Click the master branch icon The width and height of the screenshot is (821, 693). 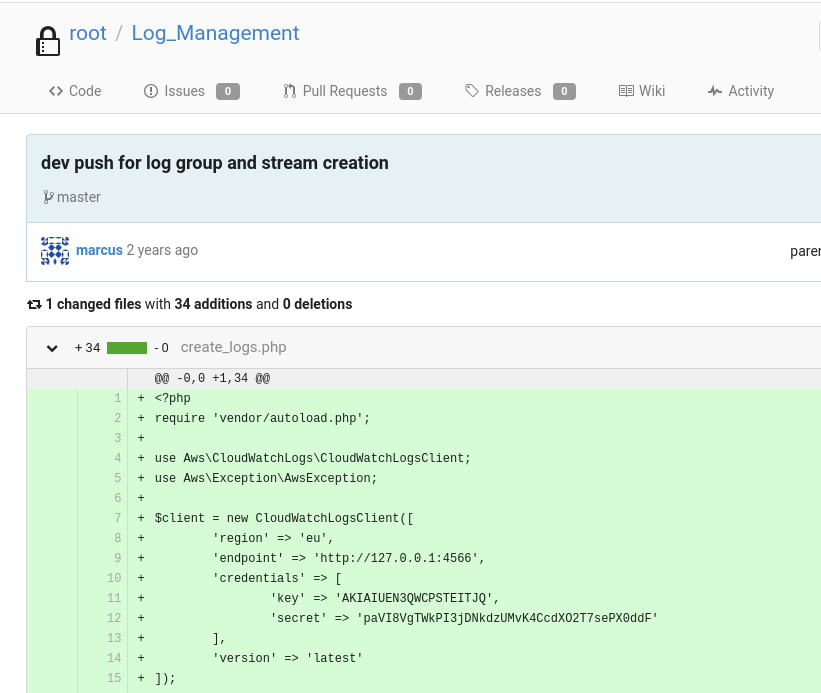[x=48, y=197]
